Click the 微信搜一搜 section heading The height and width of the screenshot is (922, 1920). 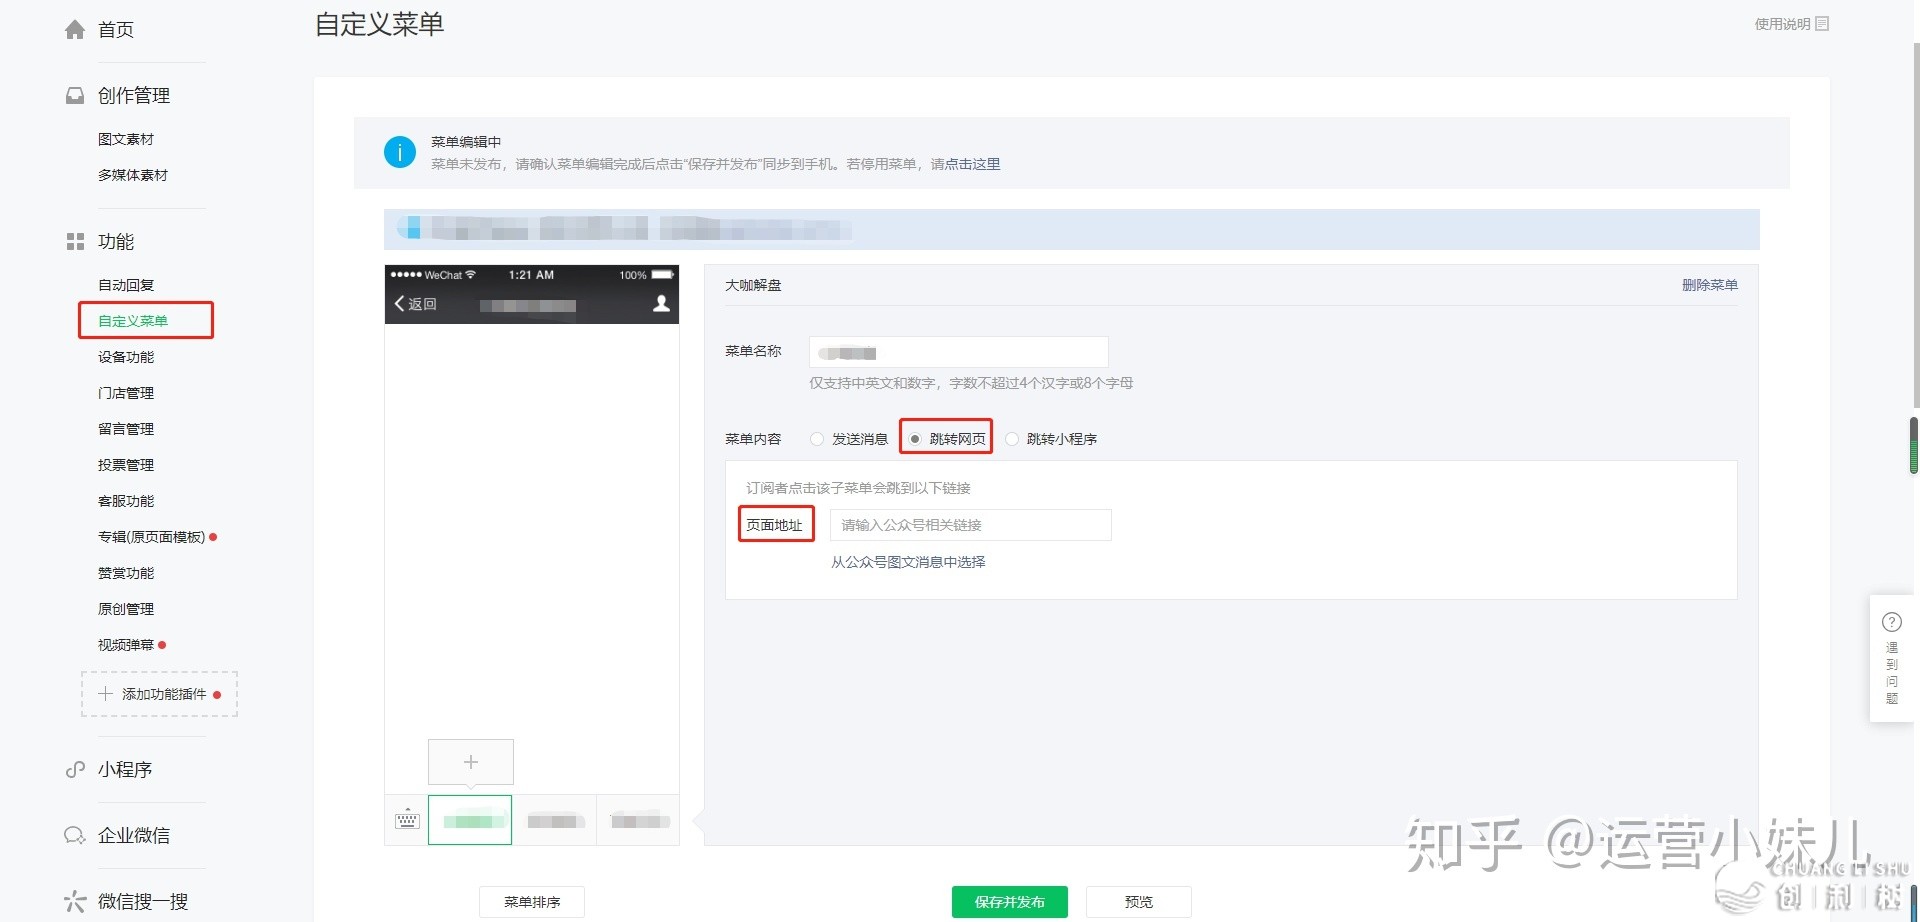coord(143,902)
